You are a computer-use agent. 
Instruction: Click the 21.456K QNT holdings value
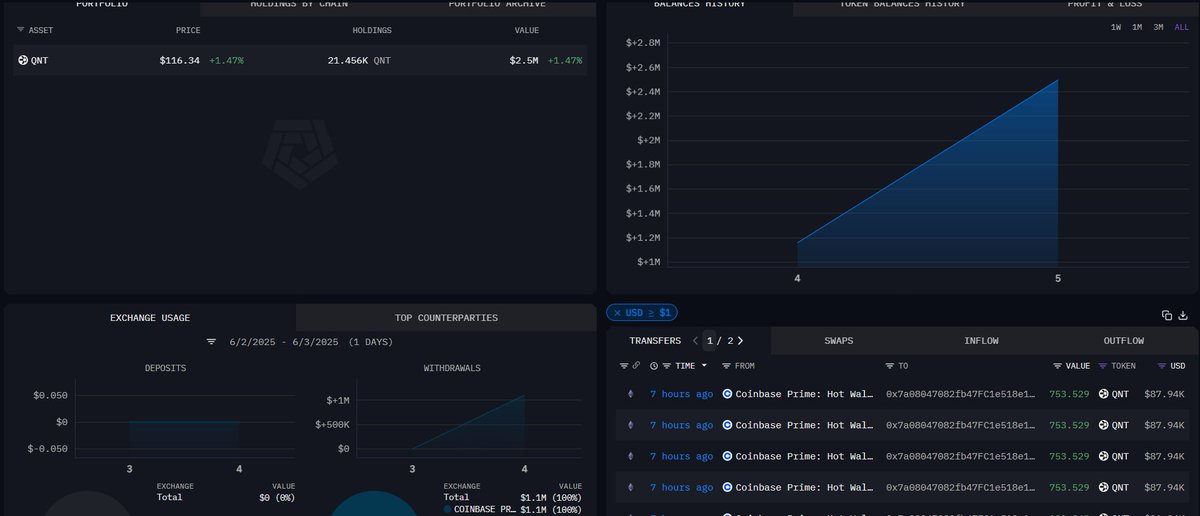(x=359, y=61)
